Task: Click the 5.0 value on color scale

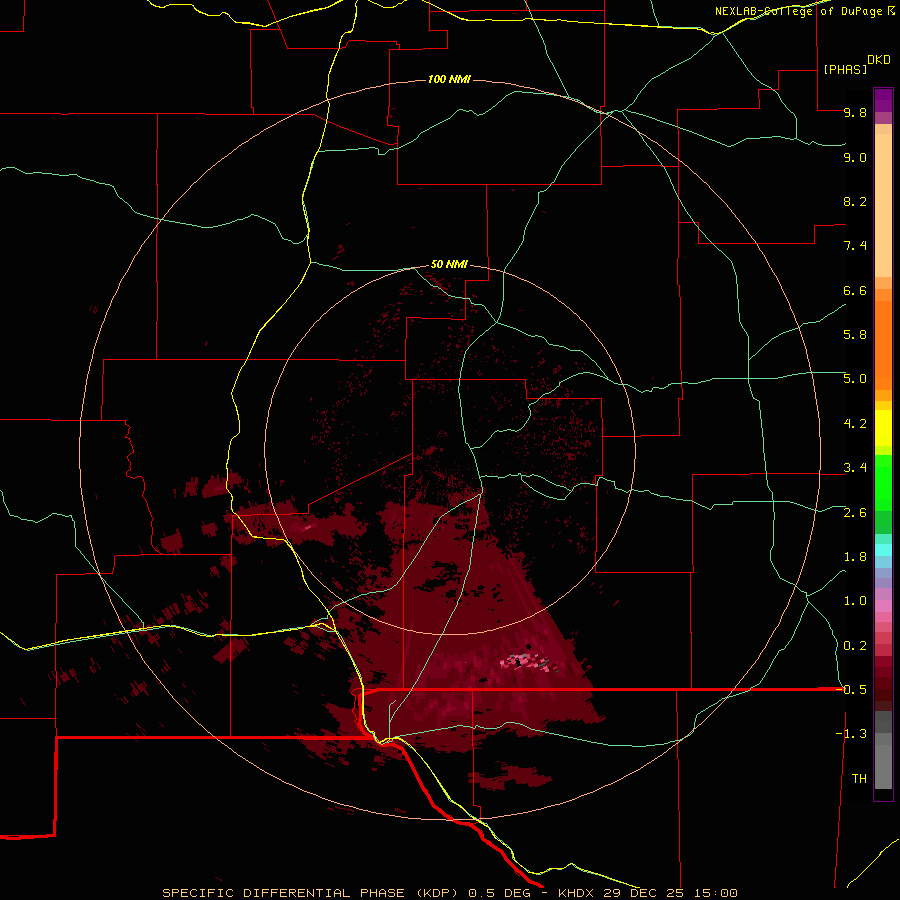Action: pos(855,379)
